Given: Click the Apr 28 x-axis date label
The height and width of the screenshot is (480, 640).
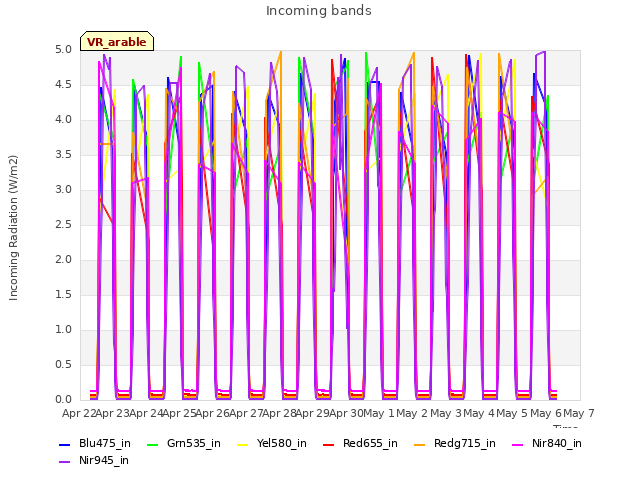Looking at the screenshot, I should tap(280, 414).
